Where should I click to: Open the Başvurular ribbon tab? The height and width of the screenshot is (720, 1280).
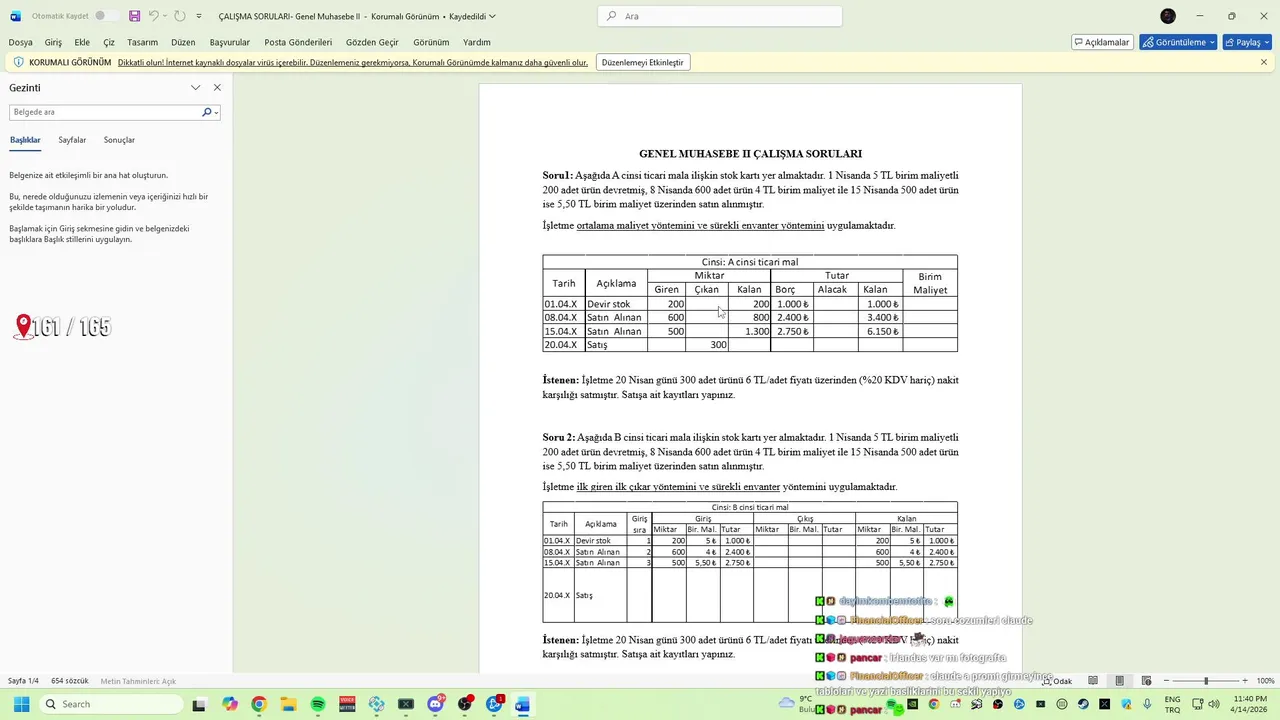(x=230, y=42)
